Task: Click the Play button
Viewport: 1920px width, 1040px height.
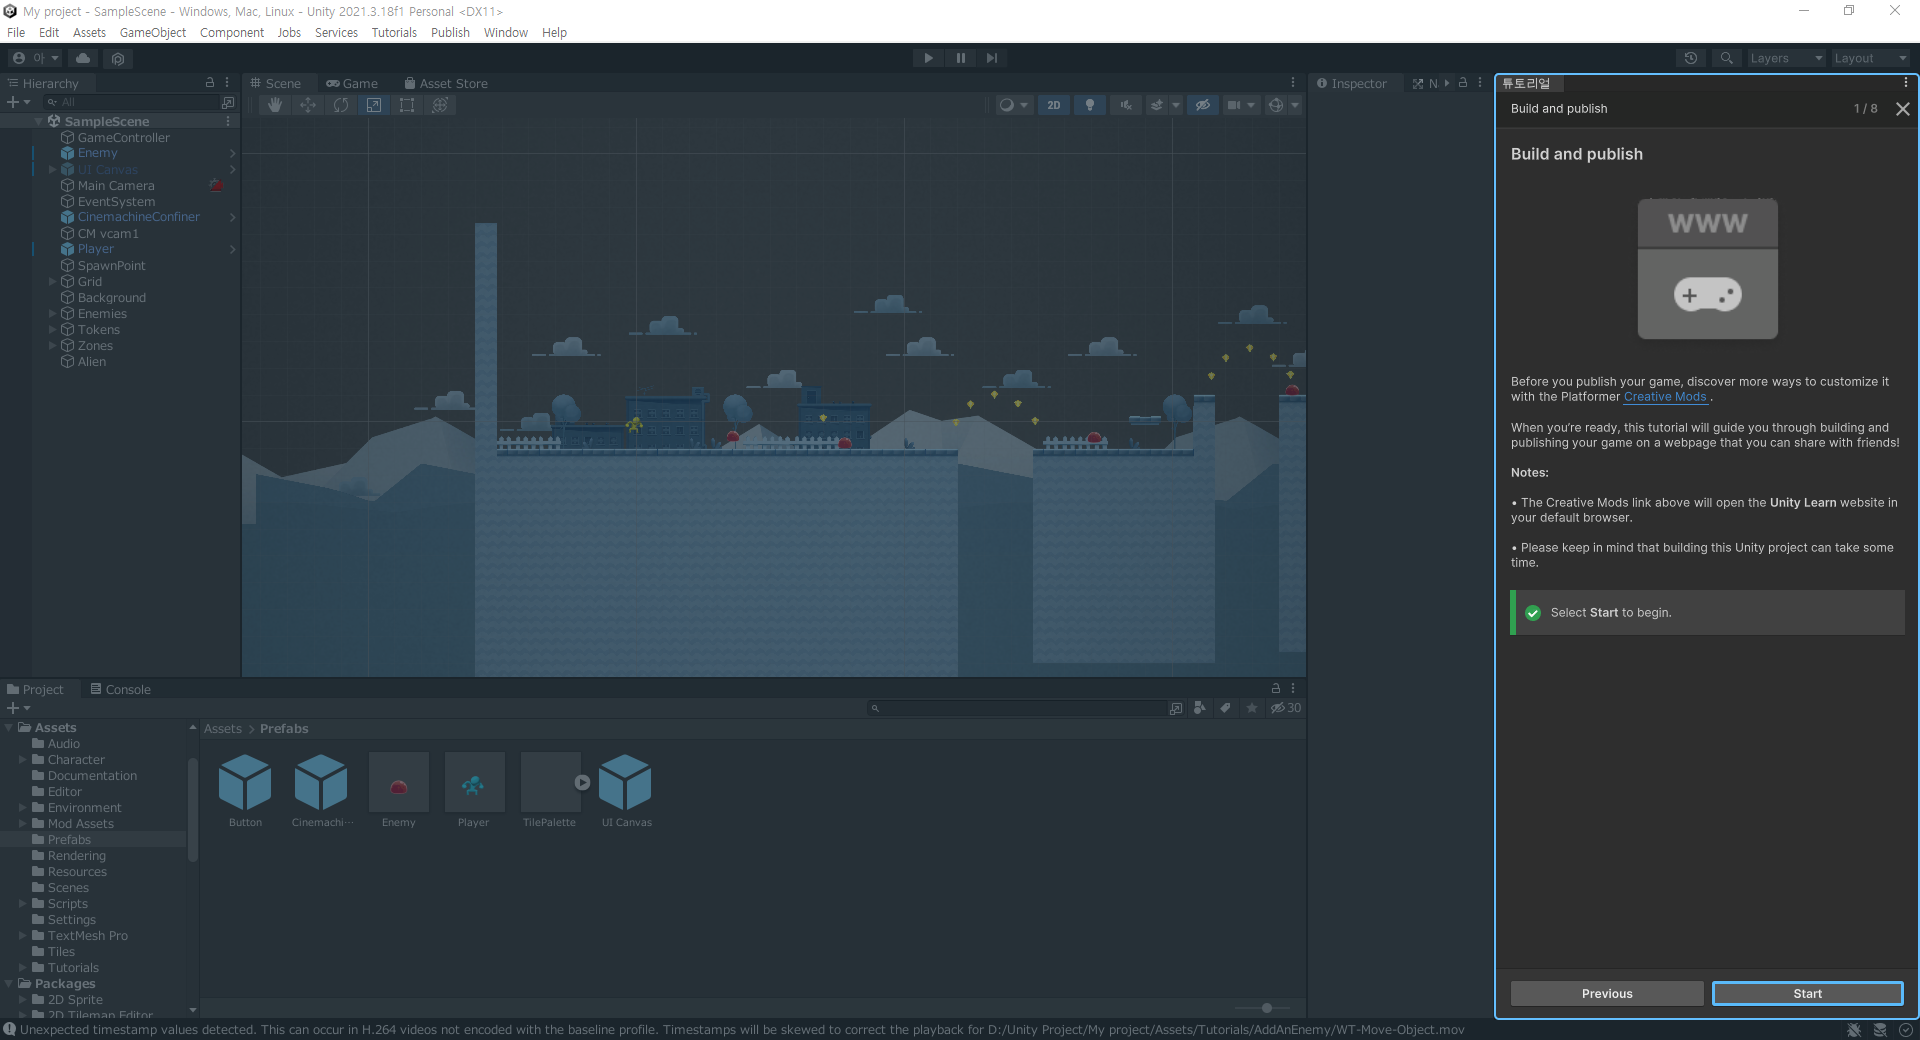Action: [x=928, y=58]
